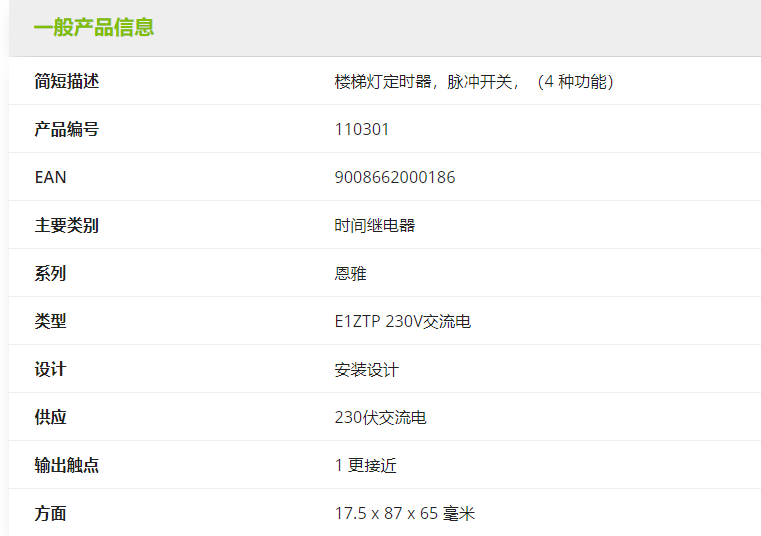Select the E1ZTP 230V交流电 type value
The width and height of the screenshot is (761, 536).
click(403, 322)
